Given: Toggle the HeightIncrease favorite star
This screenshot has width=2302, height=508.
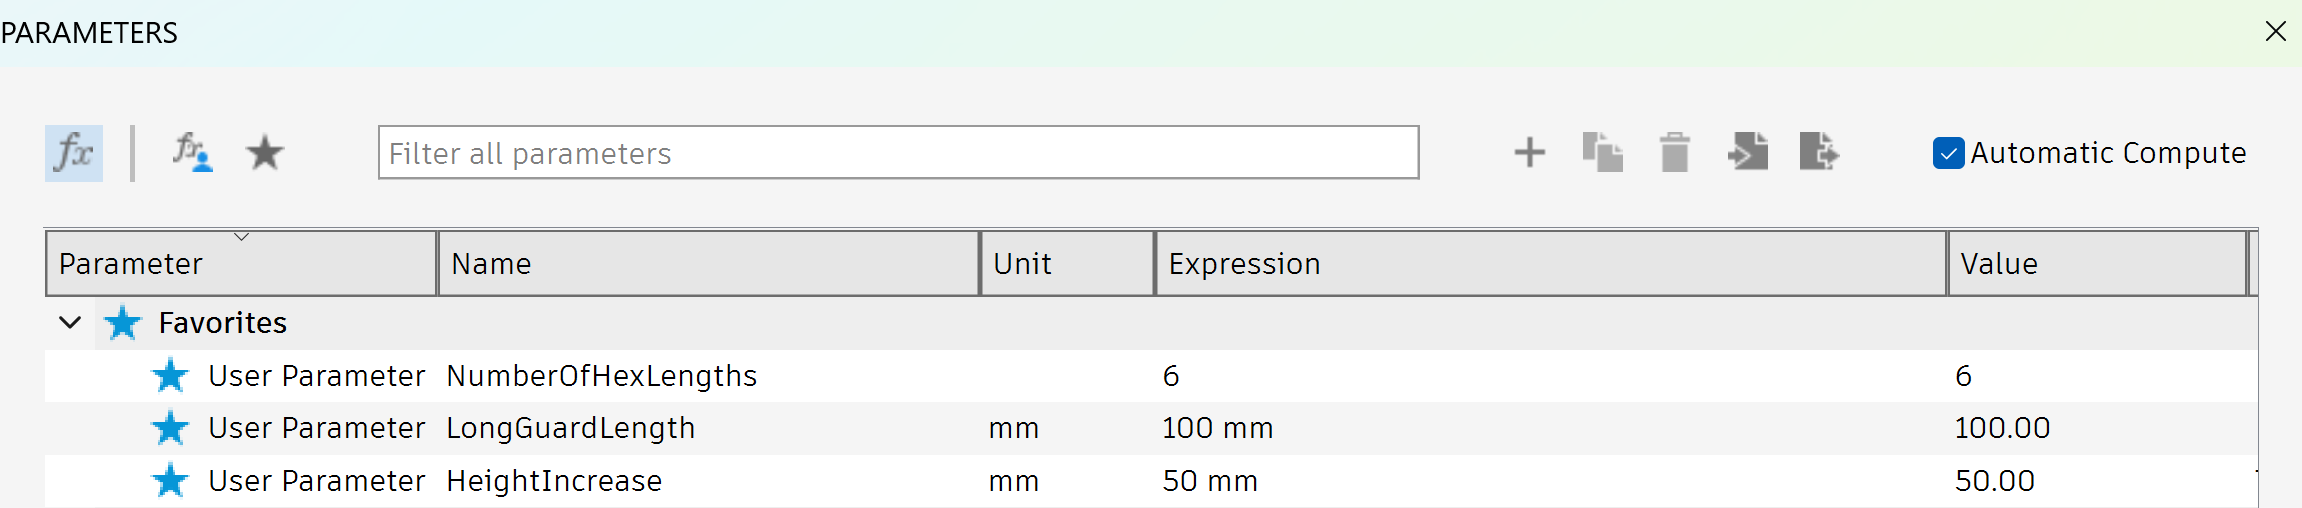Looking at the screenshot, I should (x=170, y=481).
